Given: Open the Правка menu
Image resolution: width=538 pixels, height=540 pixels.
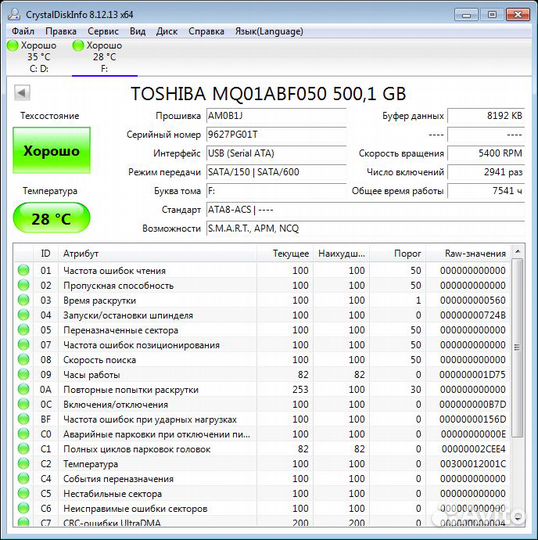Looking at the screenshot, I should pyautogui.click(x=61, y=31).
